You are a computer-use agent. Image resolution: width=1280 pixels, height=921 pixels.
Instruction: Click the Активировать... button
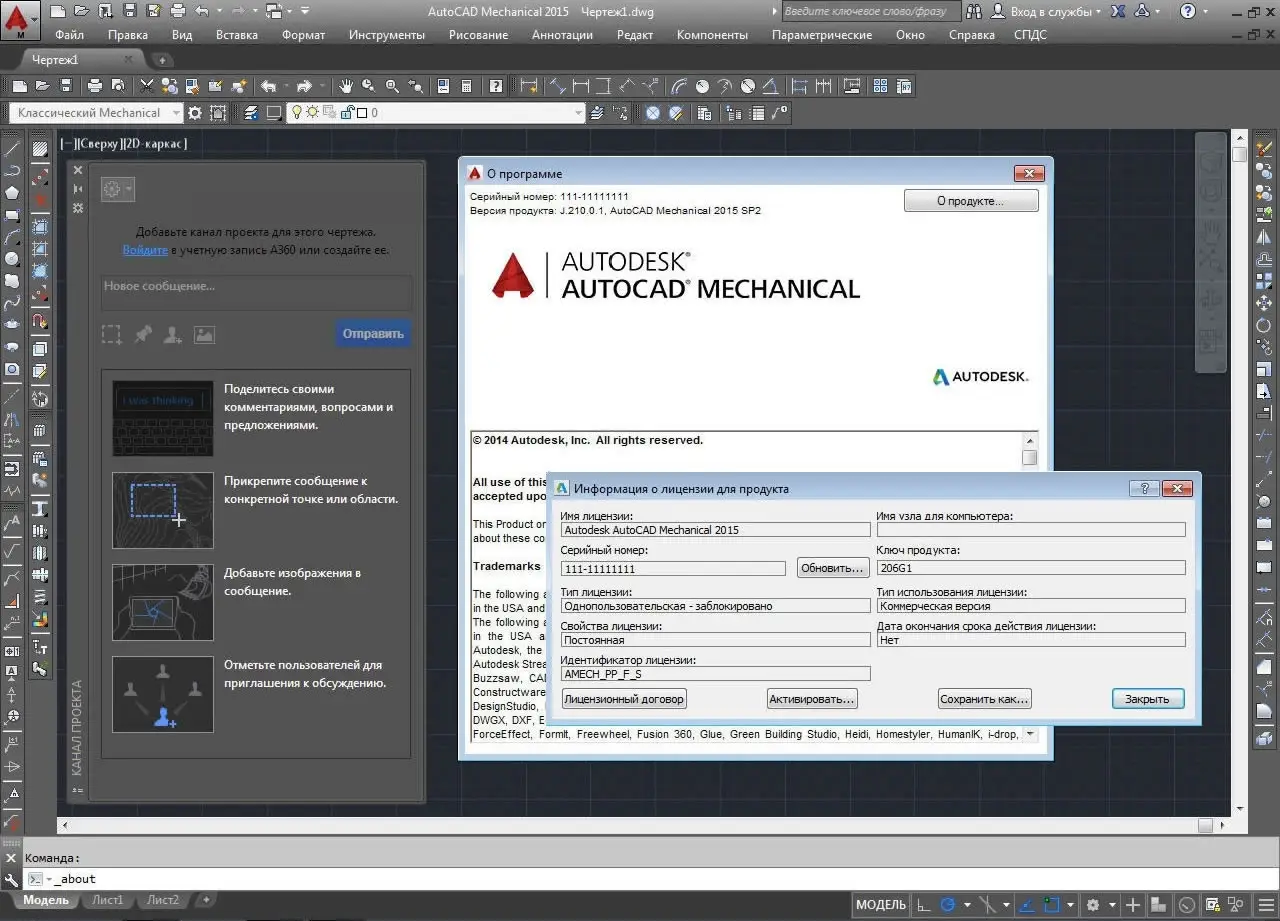click(812, 699)
